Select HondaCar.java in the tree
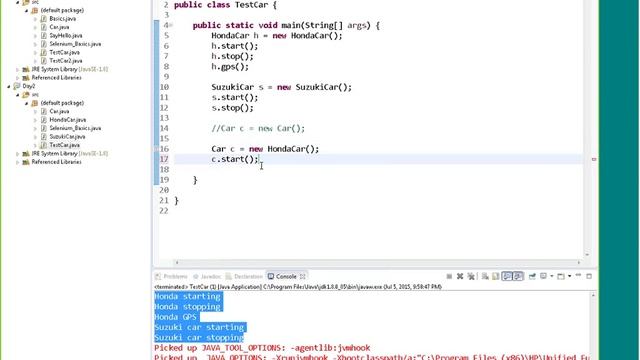Viewport: 640px width, 360px height. point(68,120)
